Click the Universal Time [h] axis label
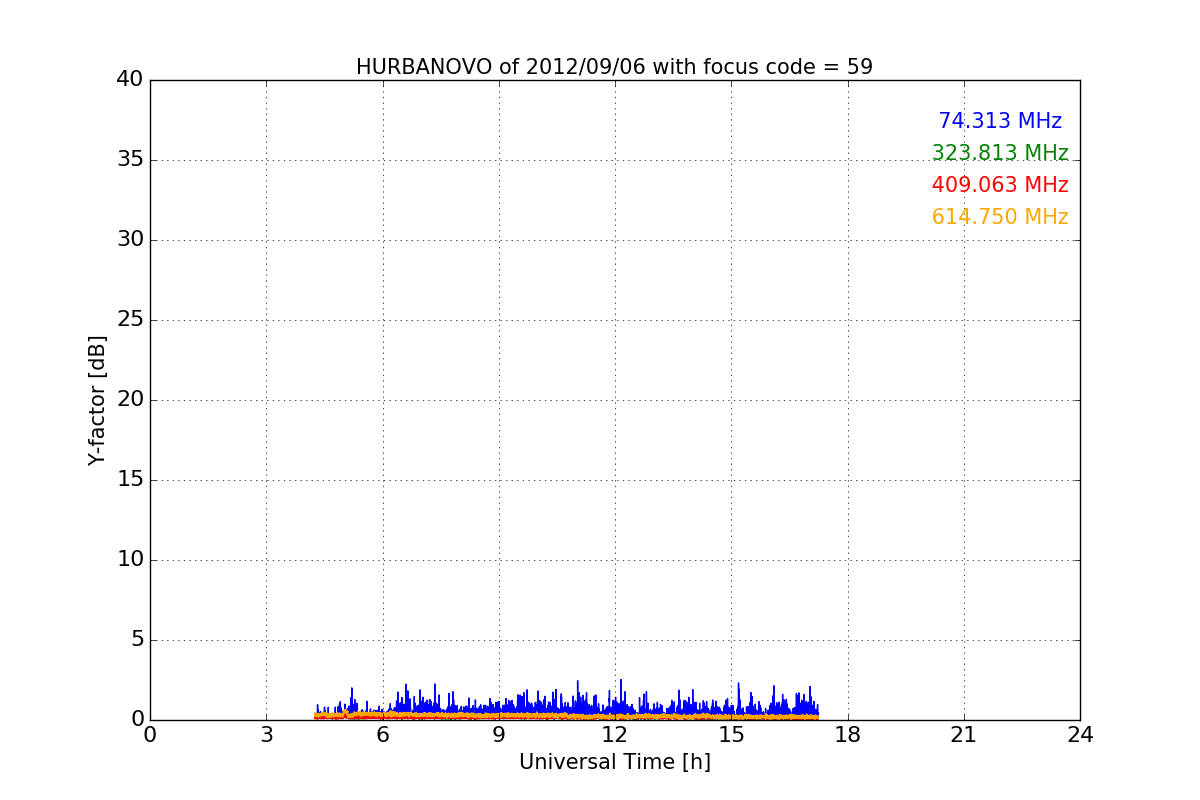 click(614, 762)
